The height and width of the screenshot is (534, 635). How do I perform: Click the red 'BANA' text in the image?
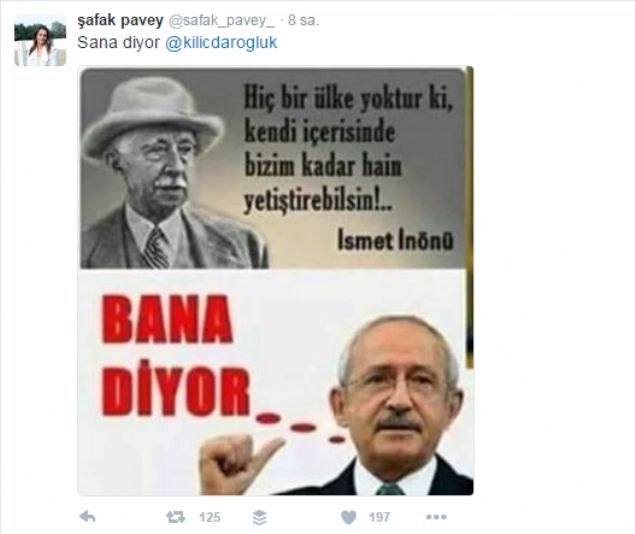[x=168, y=319]
